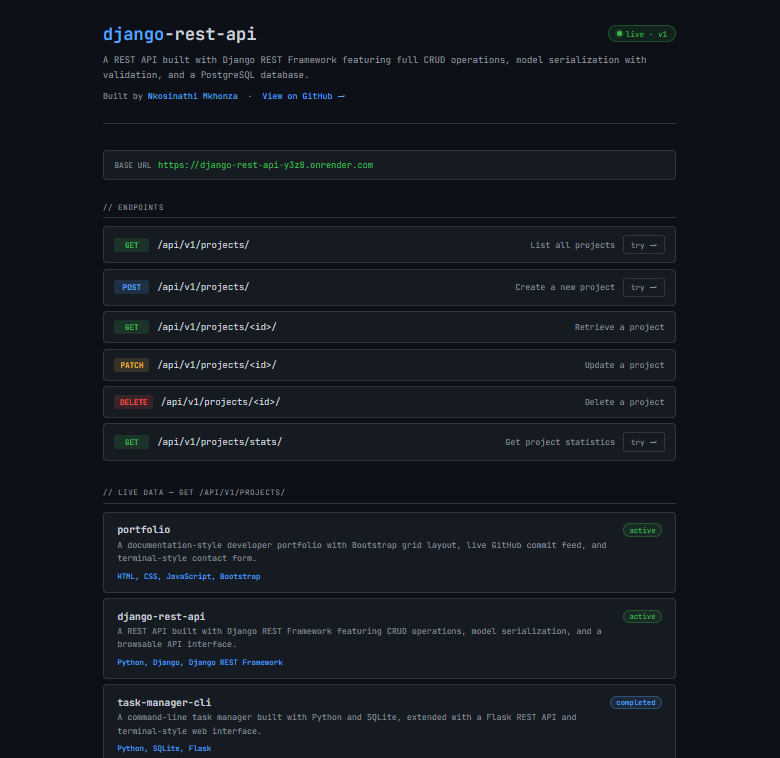Click the // ENDPOINTS section heading

point(133,207)
